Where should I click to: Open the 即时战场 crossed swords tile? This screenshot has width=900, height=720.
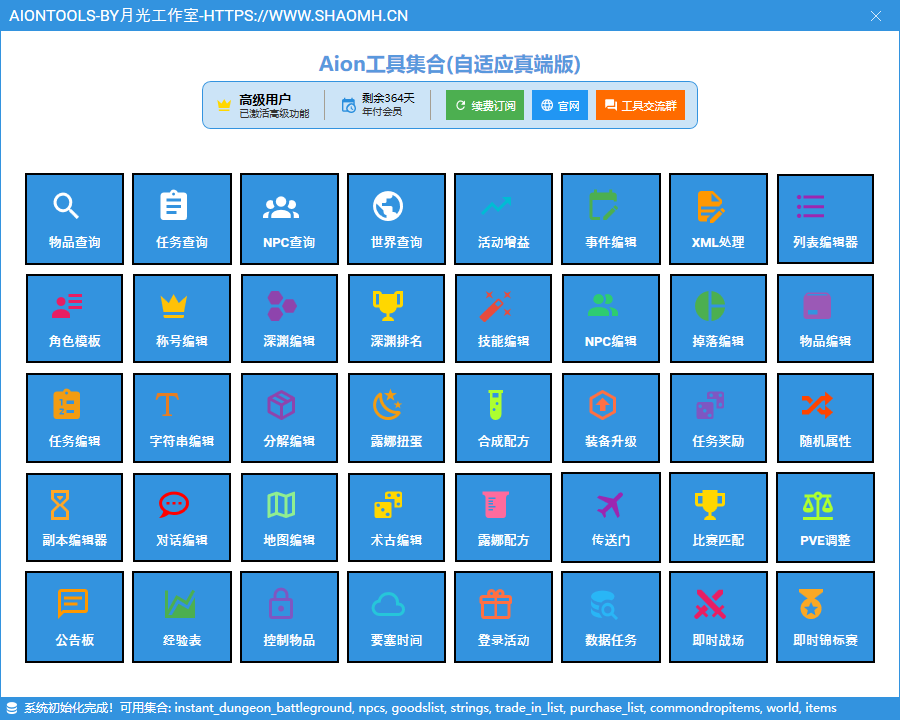[x=718, y=617]
